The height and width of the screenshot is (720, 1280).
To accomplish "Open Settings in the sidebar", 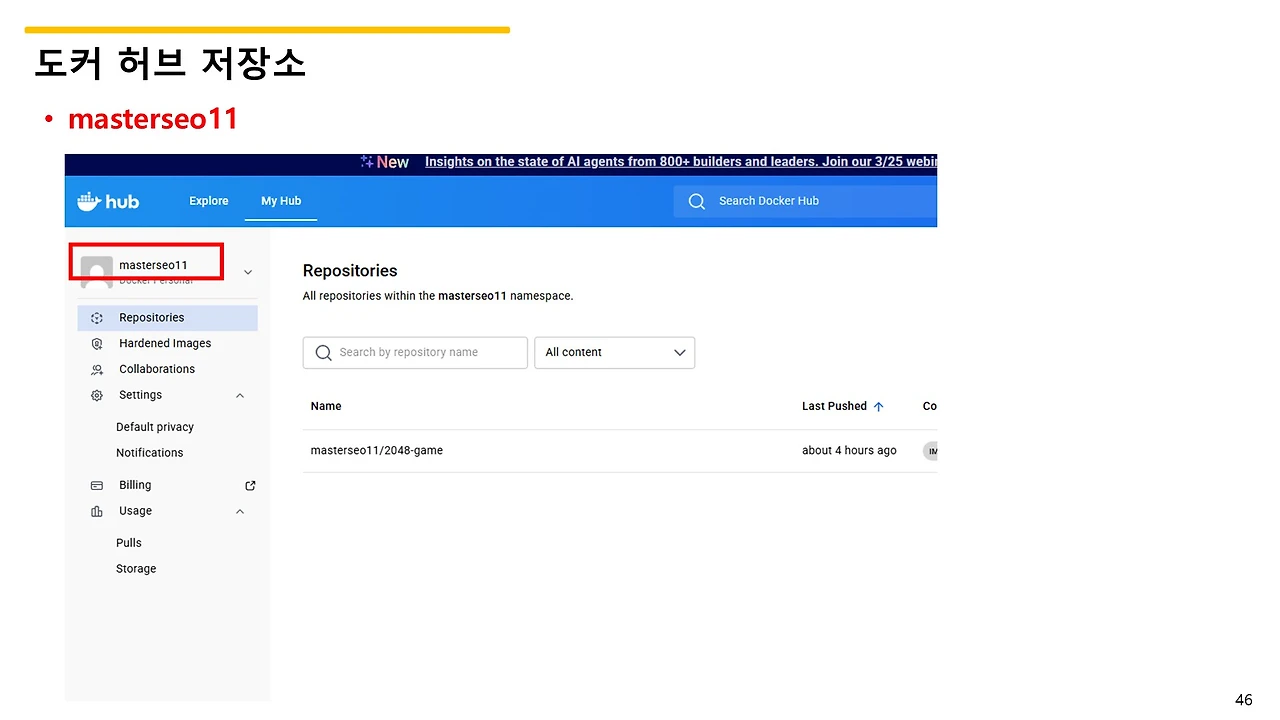I will pos(140,396).
